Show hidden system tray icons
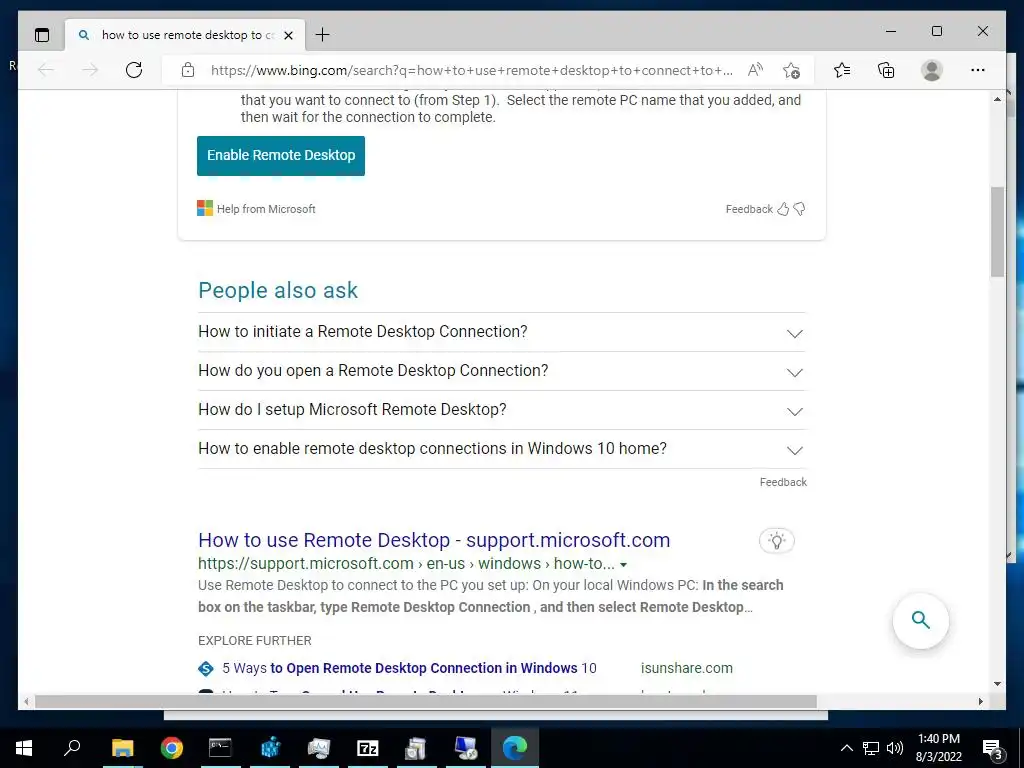This screenshot has width=1024, height=768. click(x=846, y=748)
